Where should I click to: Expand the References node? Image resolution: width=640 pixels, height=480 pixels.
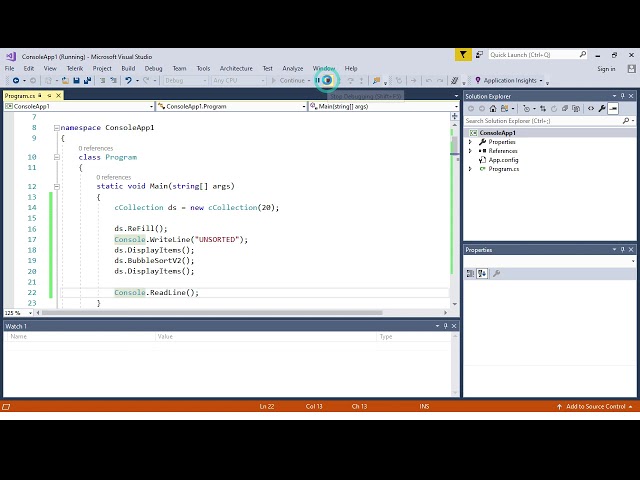click(x=470, y=151)
